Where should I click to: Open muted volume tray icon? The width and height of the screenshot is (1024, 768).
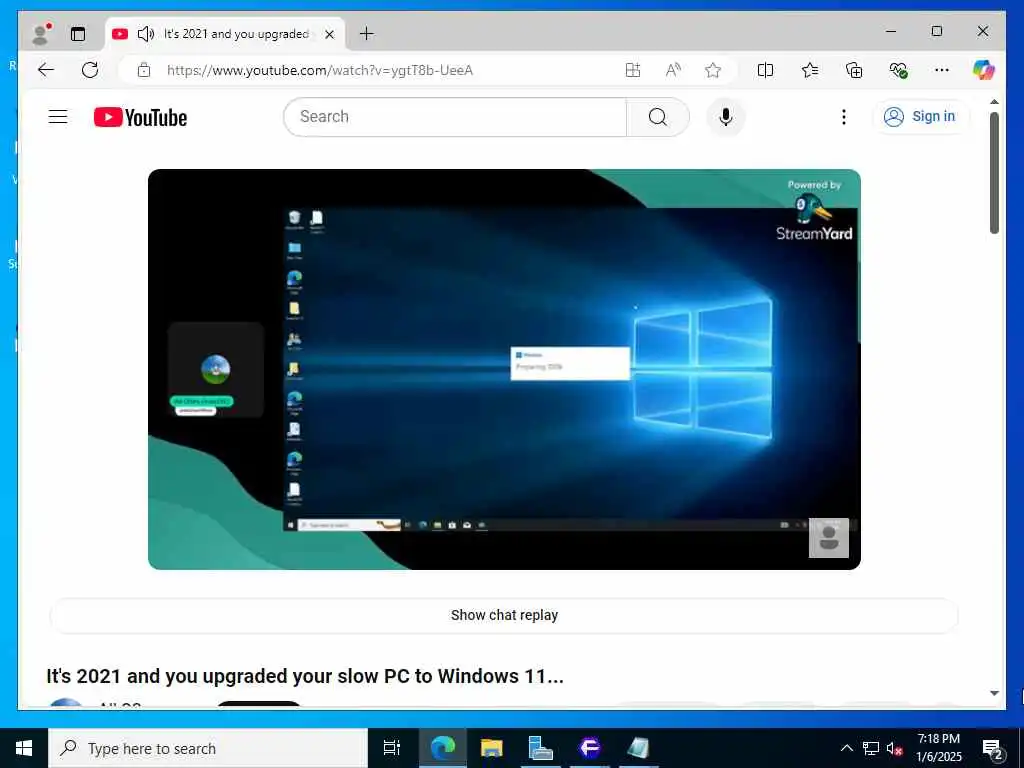coord(895,748)
